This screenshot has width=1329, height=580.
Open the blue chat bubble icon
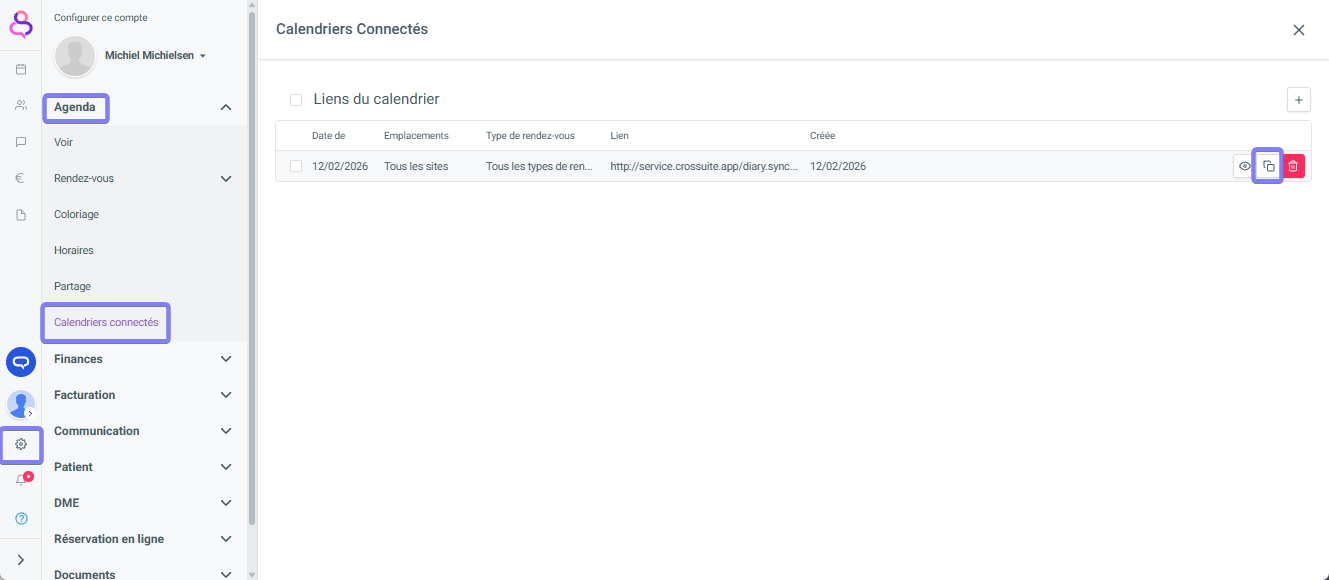(x=21, y=362)
